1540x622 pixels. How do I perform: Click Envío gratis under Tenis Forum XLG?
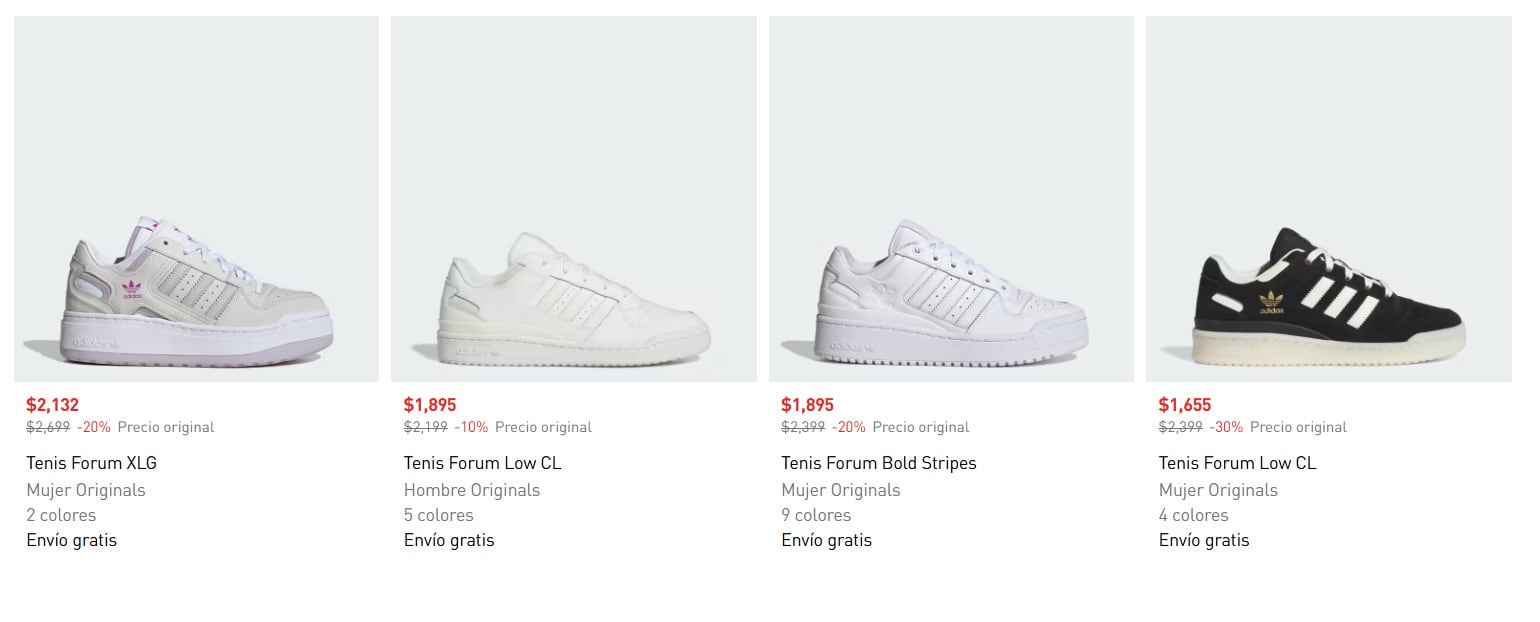(70, 540)
